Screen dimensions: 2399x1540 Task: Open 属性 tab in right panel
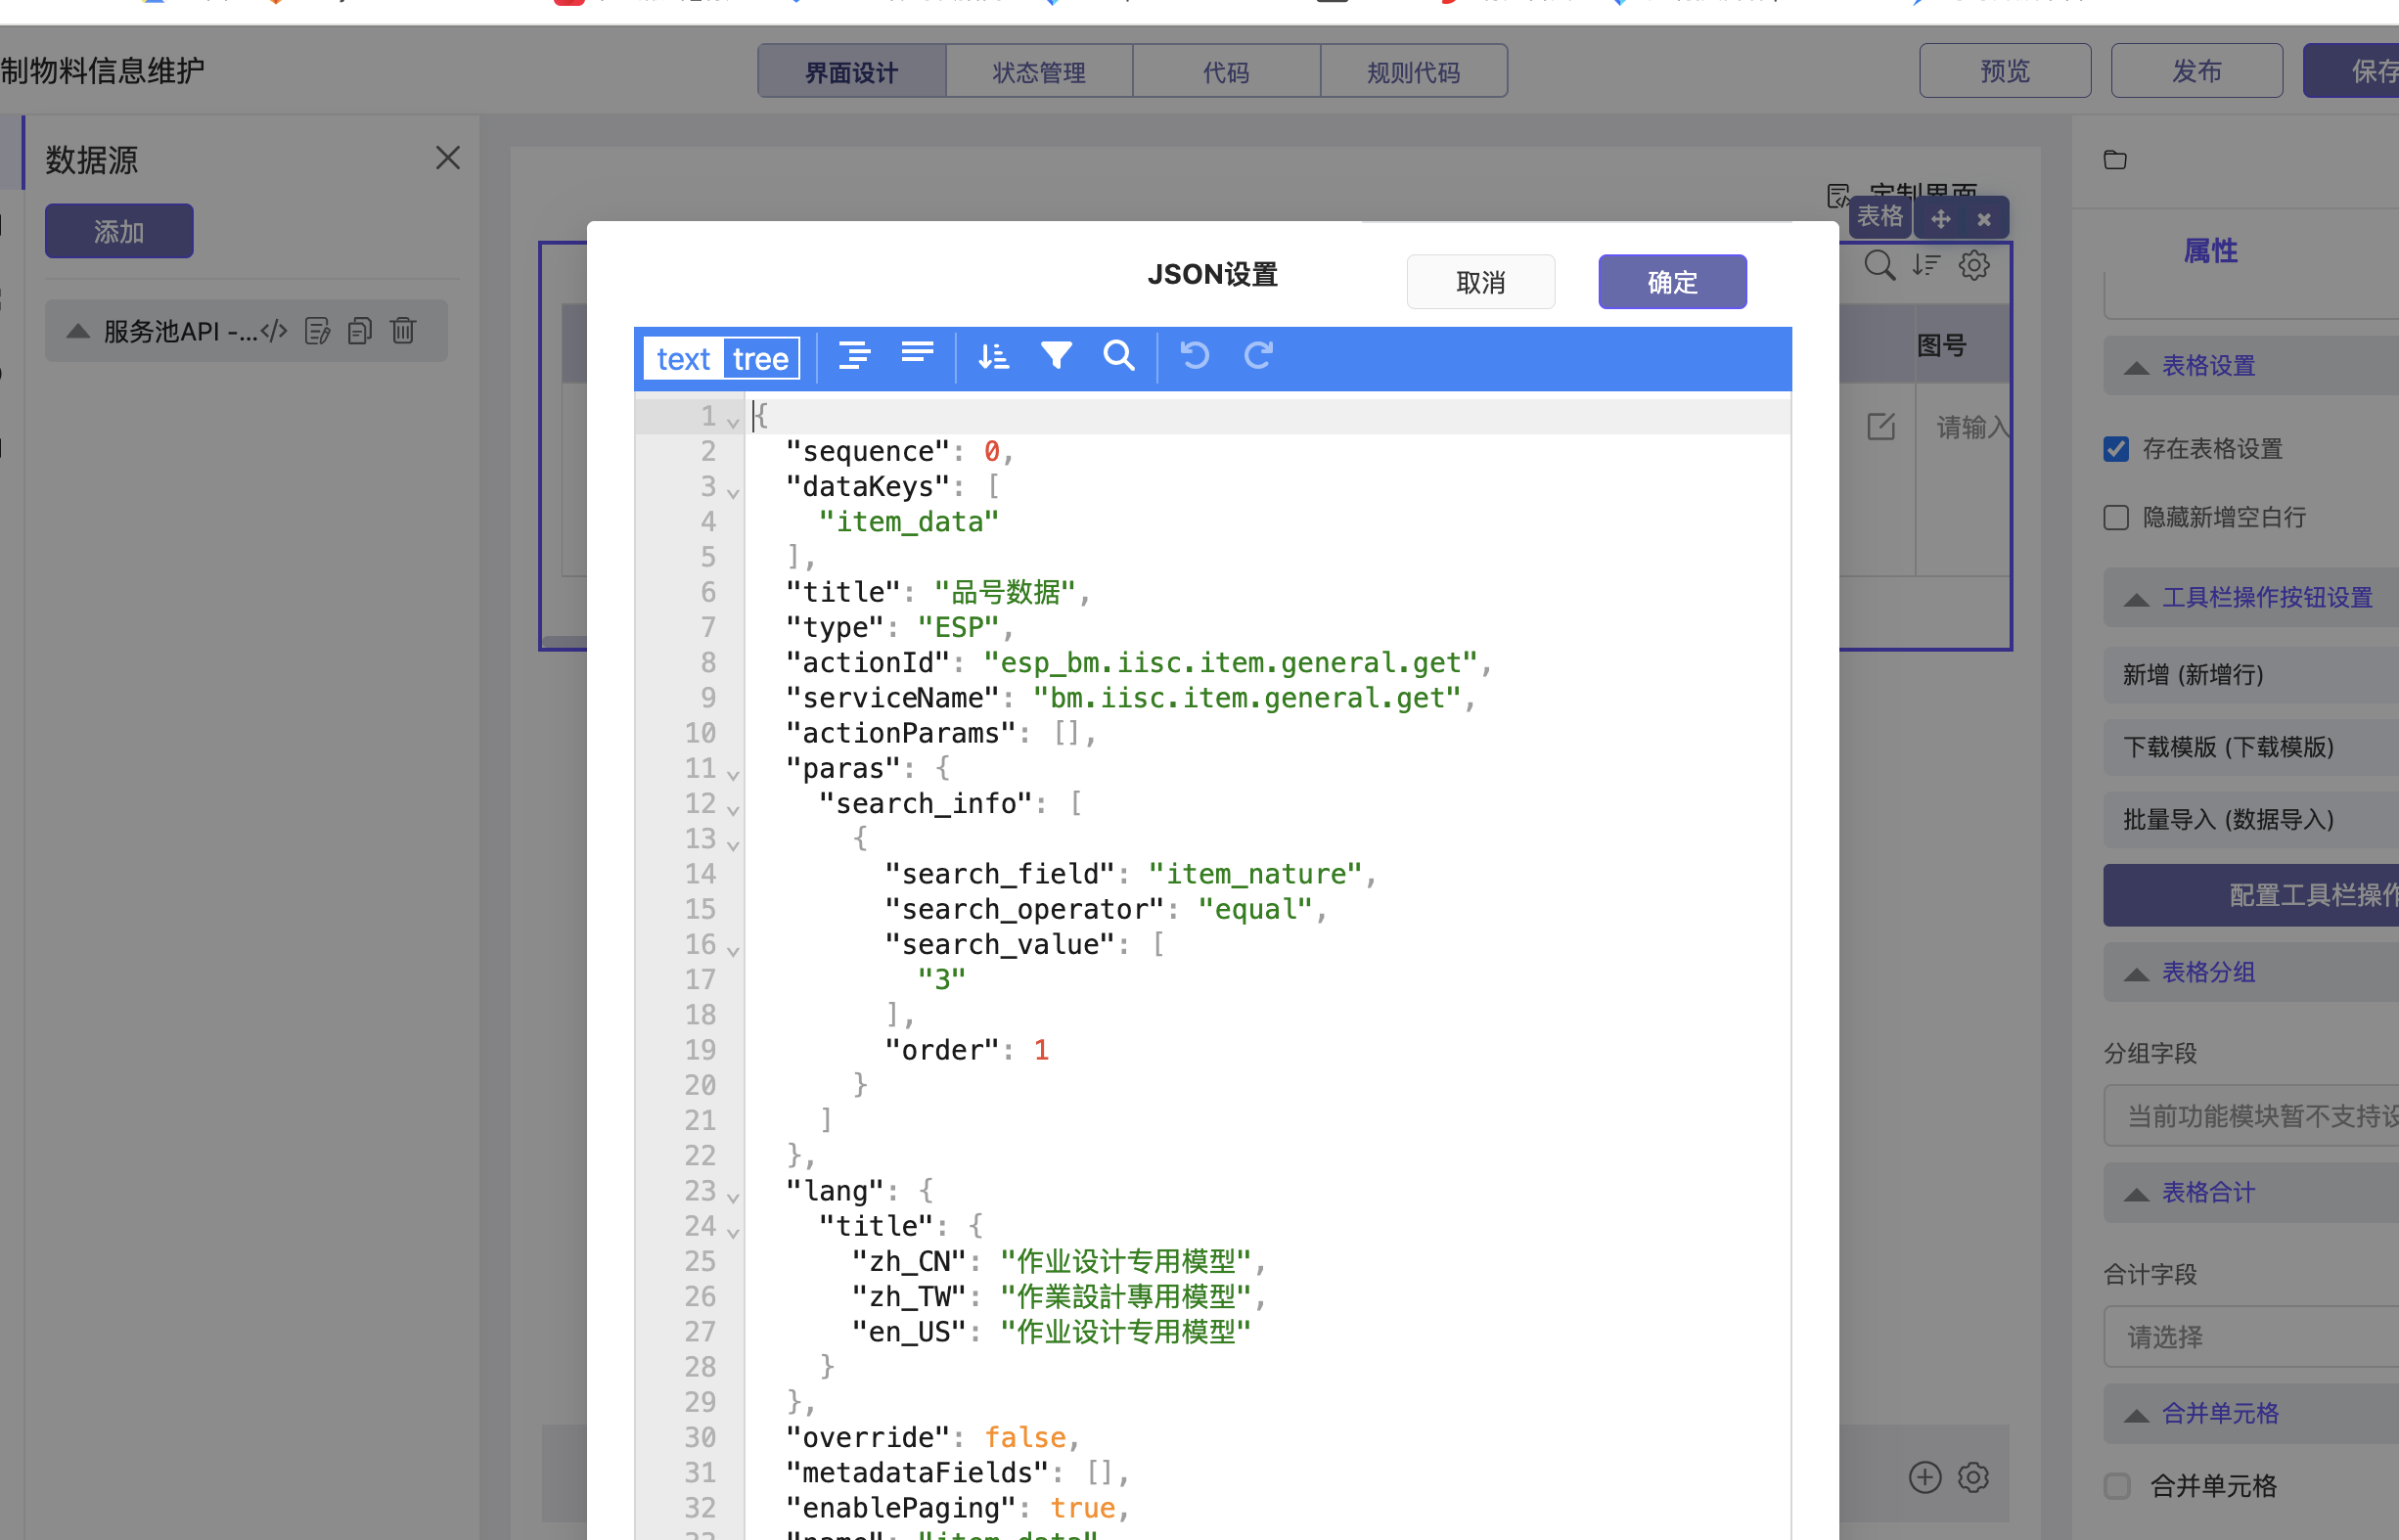pos(2211,251)
